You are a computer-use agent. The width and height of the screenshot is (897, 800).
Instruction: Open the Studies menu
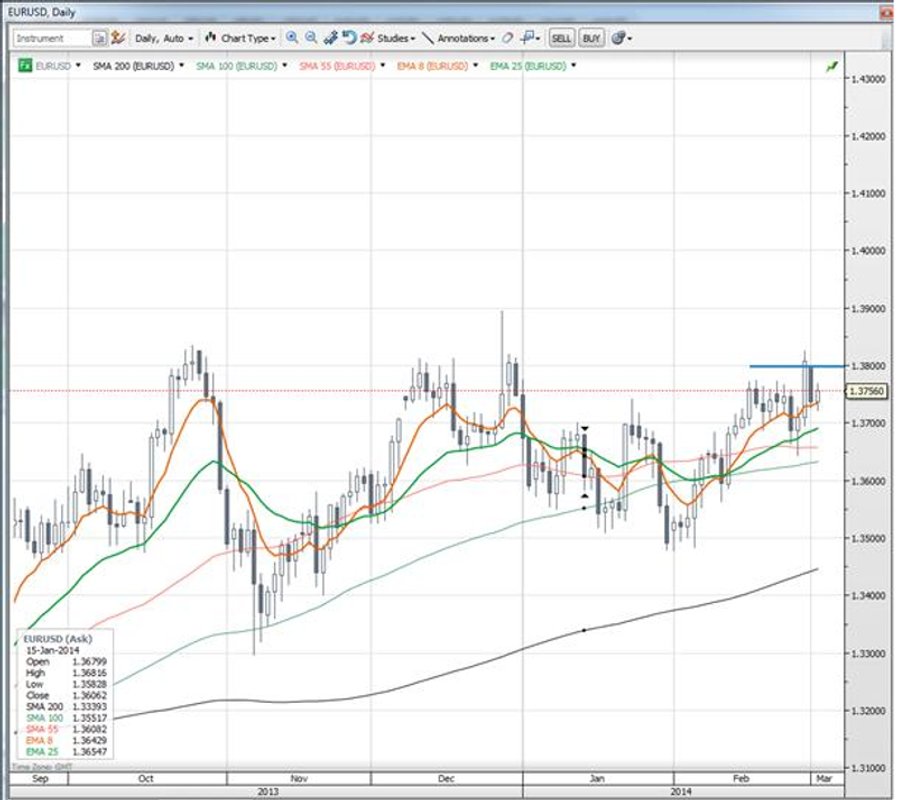click(393, 37)
